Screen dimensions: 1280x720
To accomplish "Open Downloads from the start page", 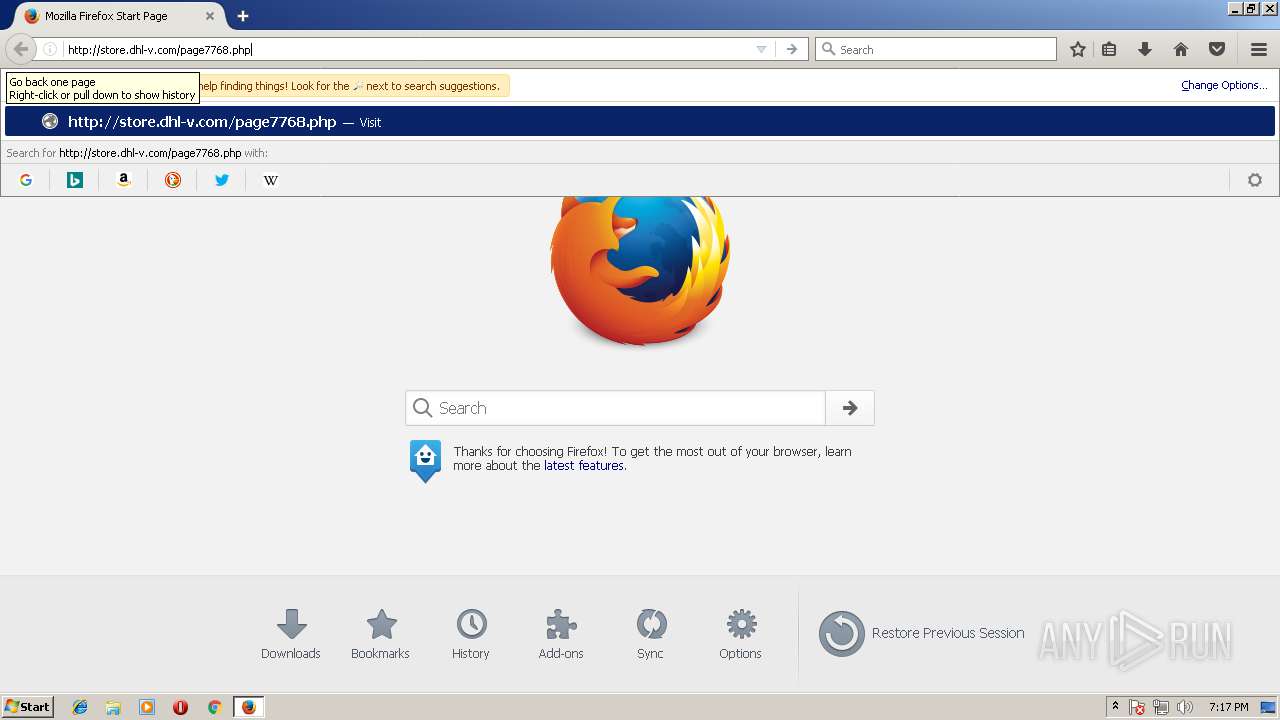I will coord(291,635).
